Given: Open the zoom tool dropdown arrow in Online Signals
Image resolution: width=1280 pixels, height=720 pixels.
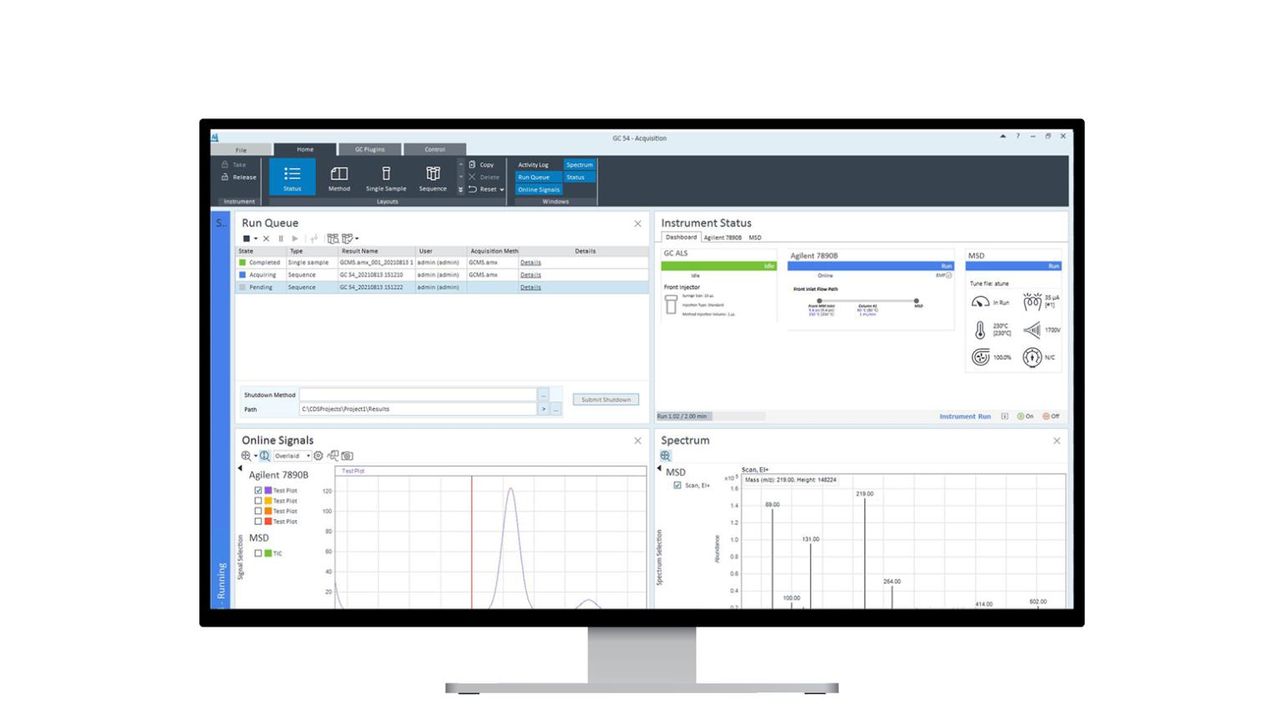Looking at the screenshot, I should point(256,455).
